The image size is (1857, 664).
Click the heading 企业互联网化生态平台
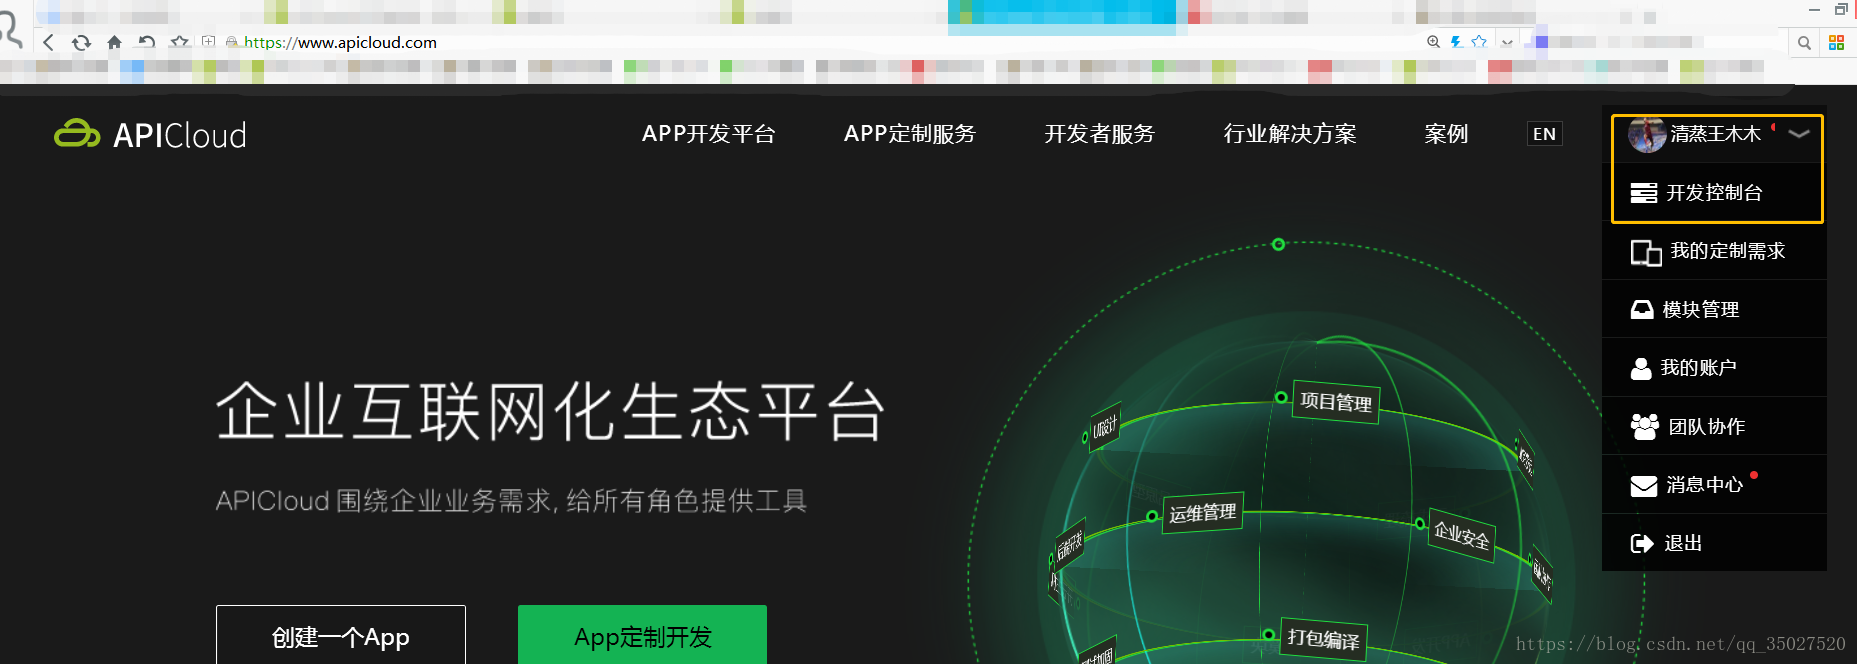[551, 411]
